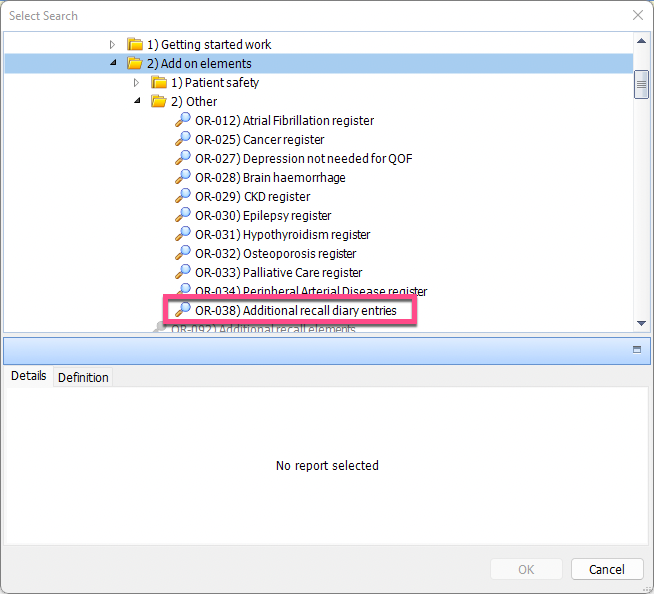Click the scrollbar up arrow

641,41
